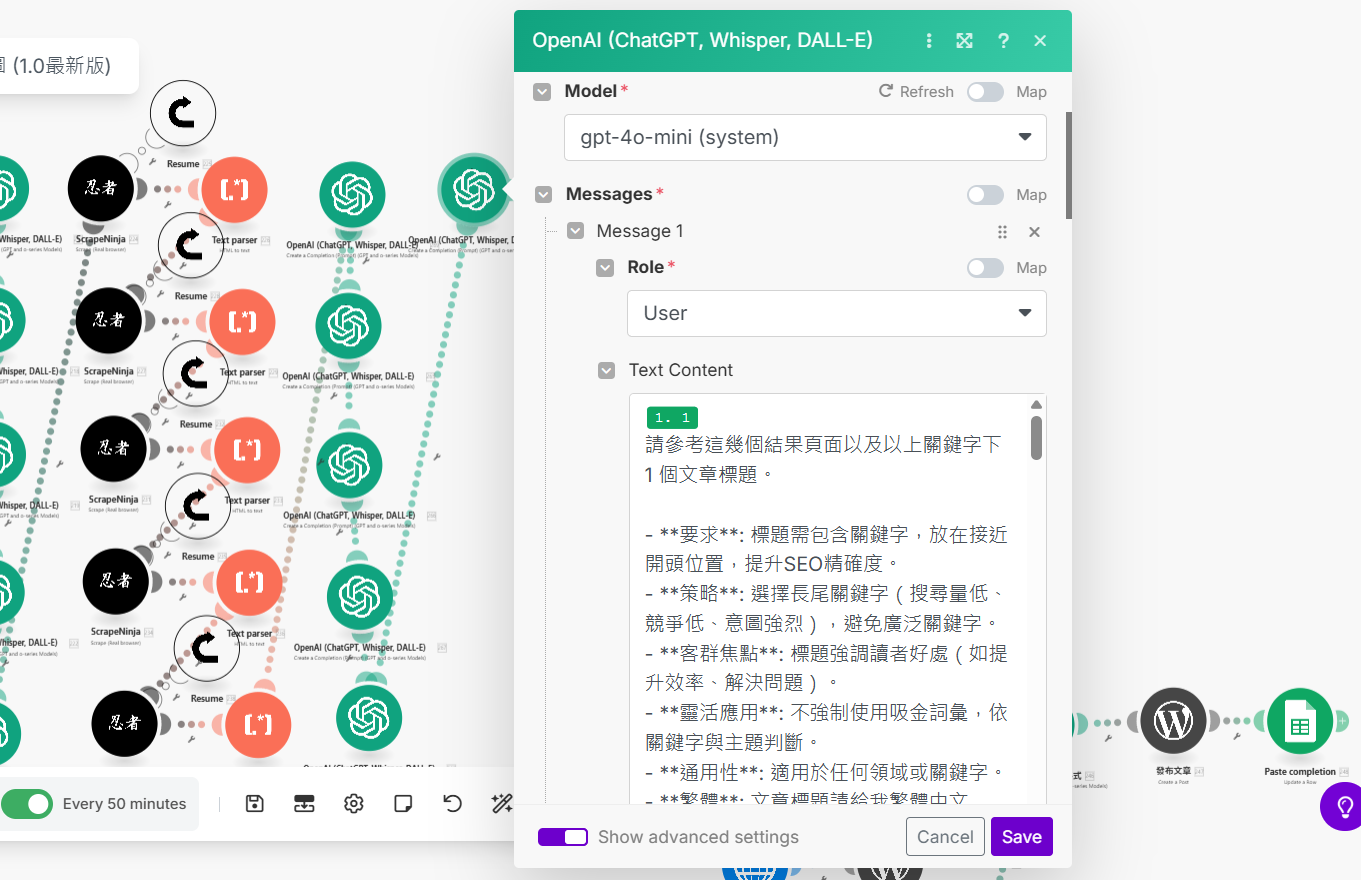Image resolution: width=1361 pixels, height=880 pixels.
Task: Click the undo arrow in bottom toolbar
Action: 452,803
